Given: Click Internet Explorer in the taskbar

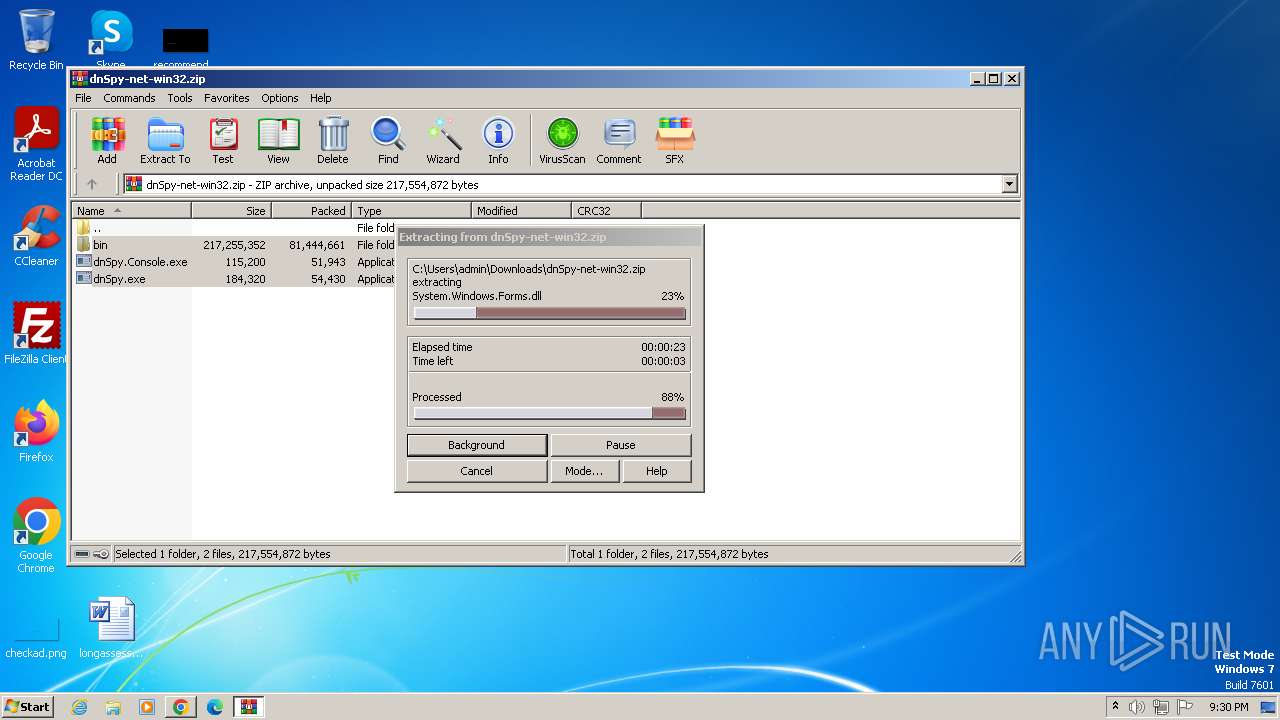Looking at the screenshot, I should (79, 707).
